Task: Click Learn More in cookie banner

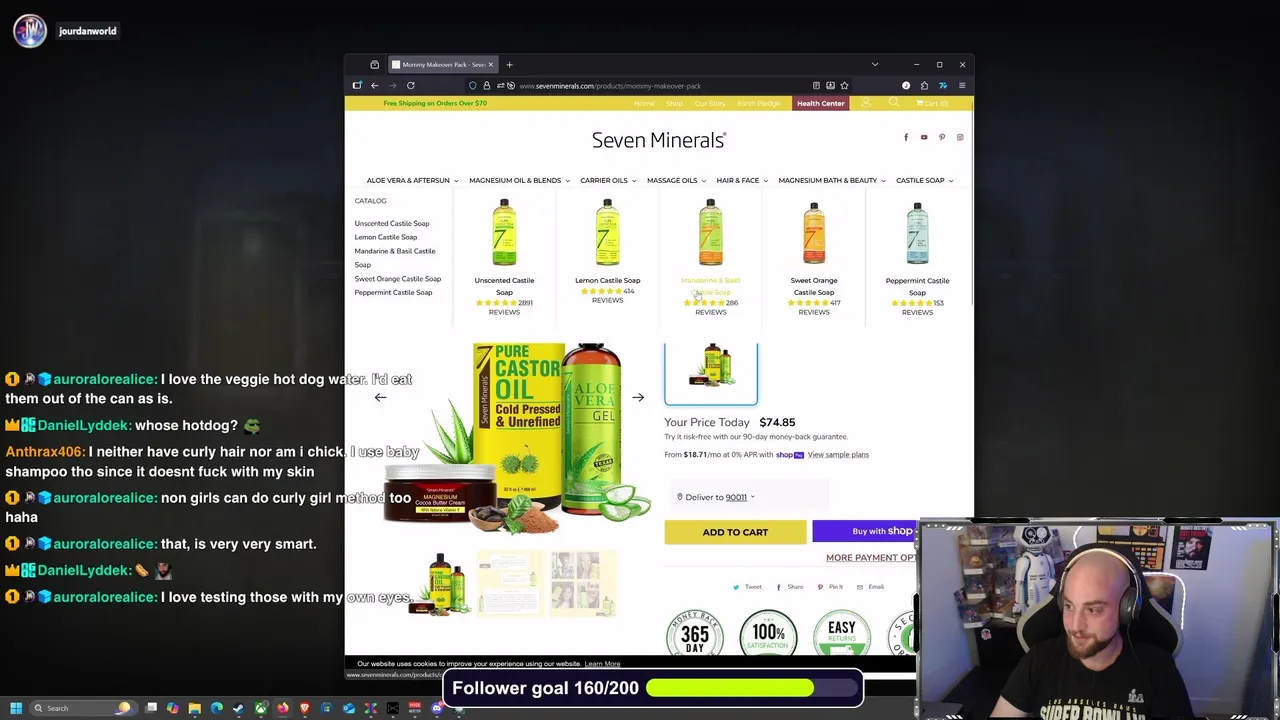Action: point(602,664)
